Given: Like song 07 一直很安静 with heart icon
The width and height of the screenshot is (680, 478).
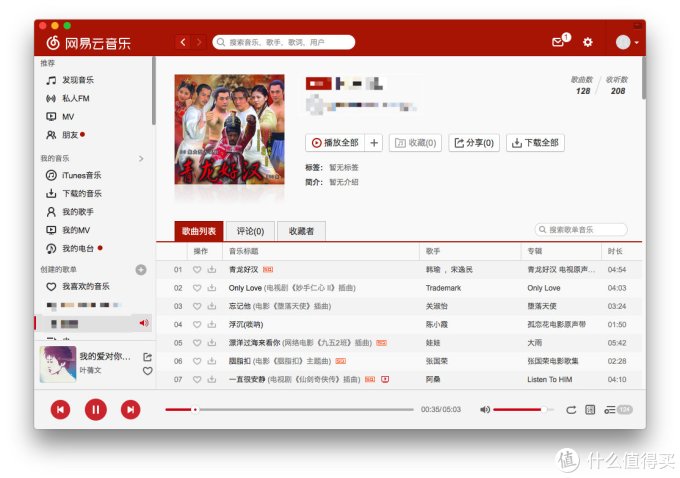Looking at the screenshot, I should (197, 379).
